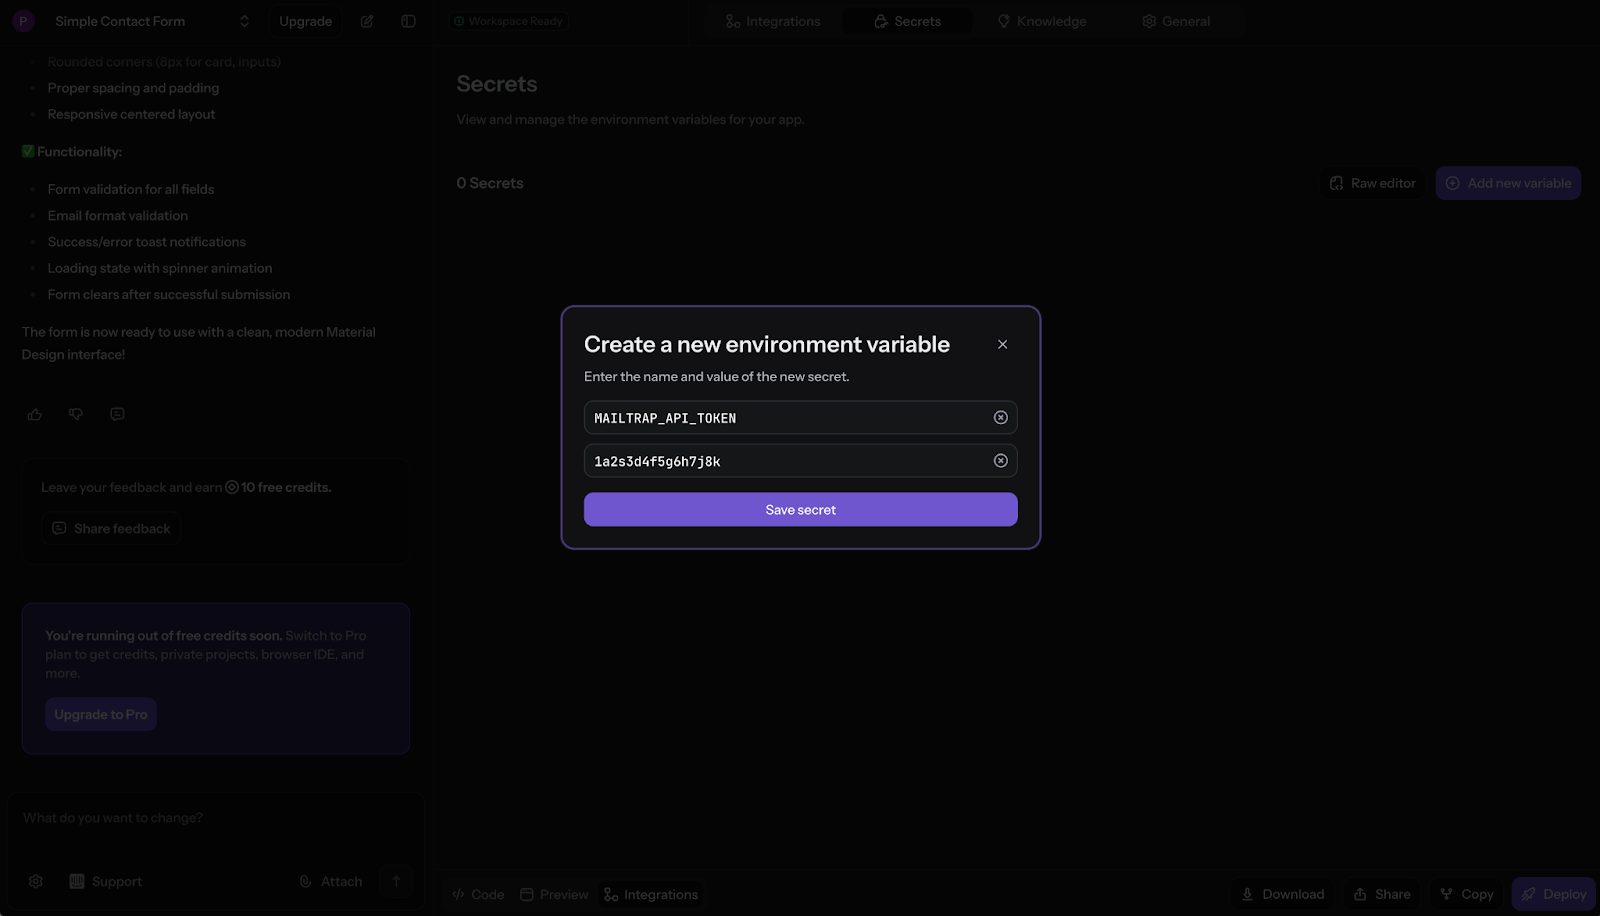1600x916 pixels.
Task: Clear the MAILTRAP_API_TOKEN name field
Action: (x=1000, y=417)
